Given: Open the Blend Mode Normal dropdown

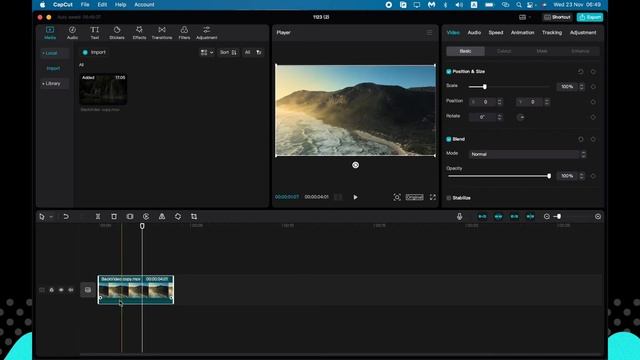Looking at the screenshot, I should (x=528, y=154).
